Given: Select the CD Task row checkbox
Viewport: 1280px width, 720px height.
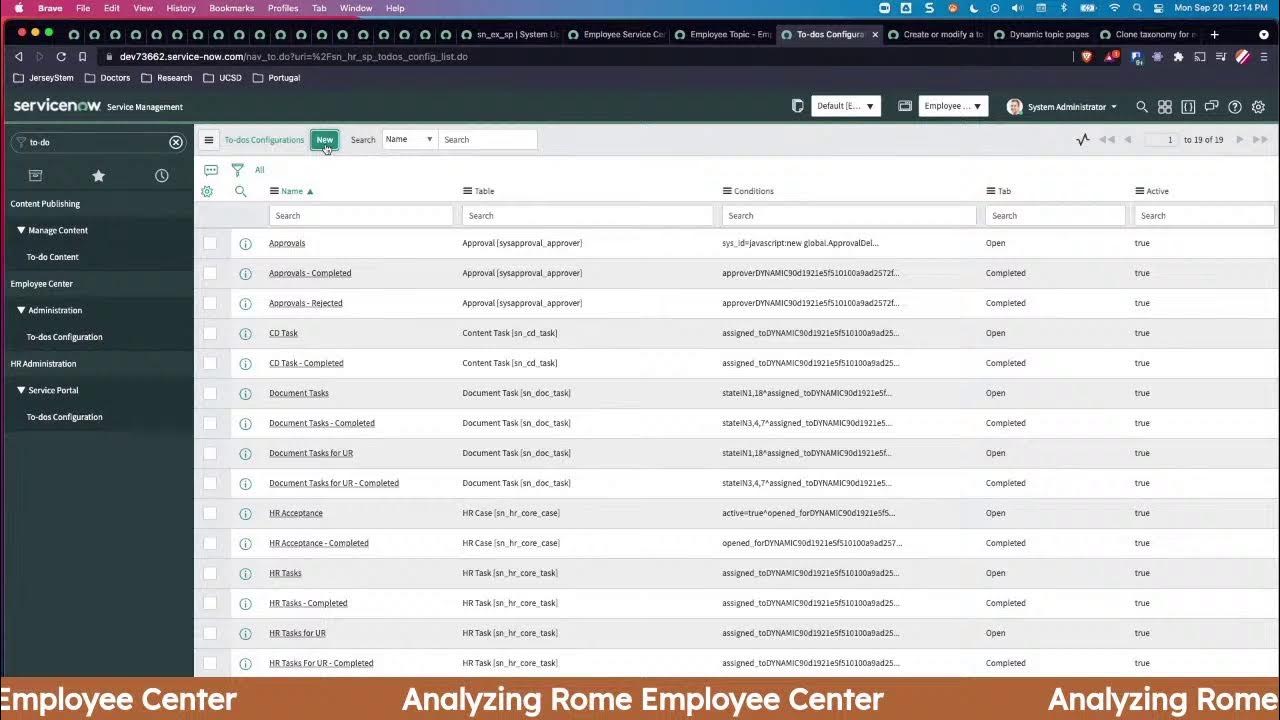Looking at the screenshot, I should click(x=210, y=333).
